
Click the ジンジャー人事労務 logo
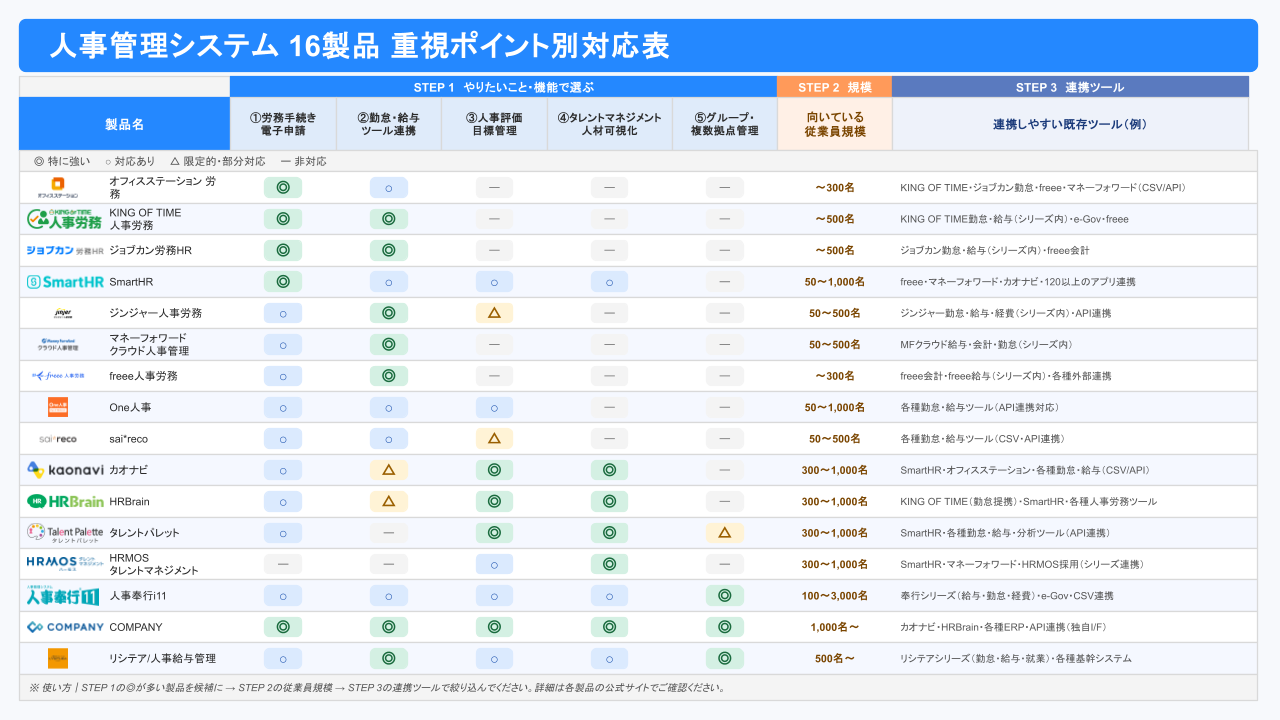[62, 313]
